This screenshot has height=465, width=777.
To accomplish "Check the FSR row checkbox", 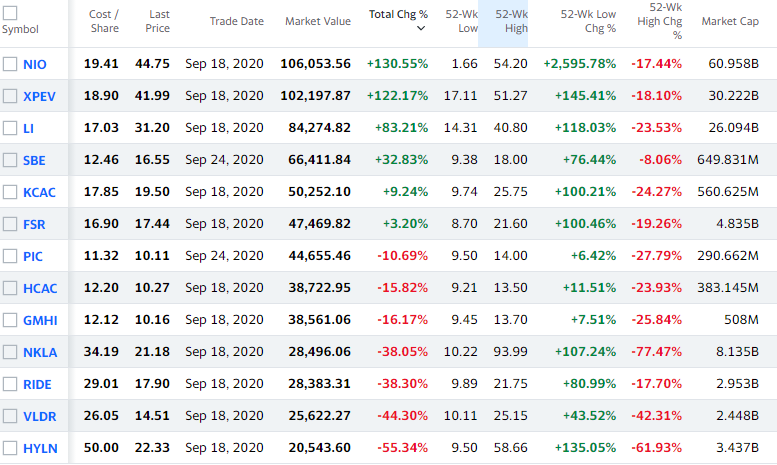I will click(10, 224).
